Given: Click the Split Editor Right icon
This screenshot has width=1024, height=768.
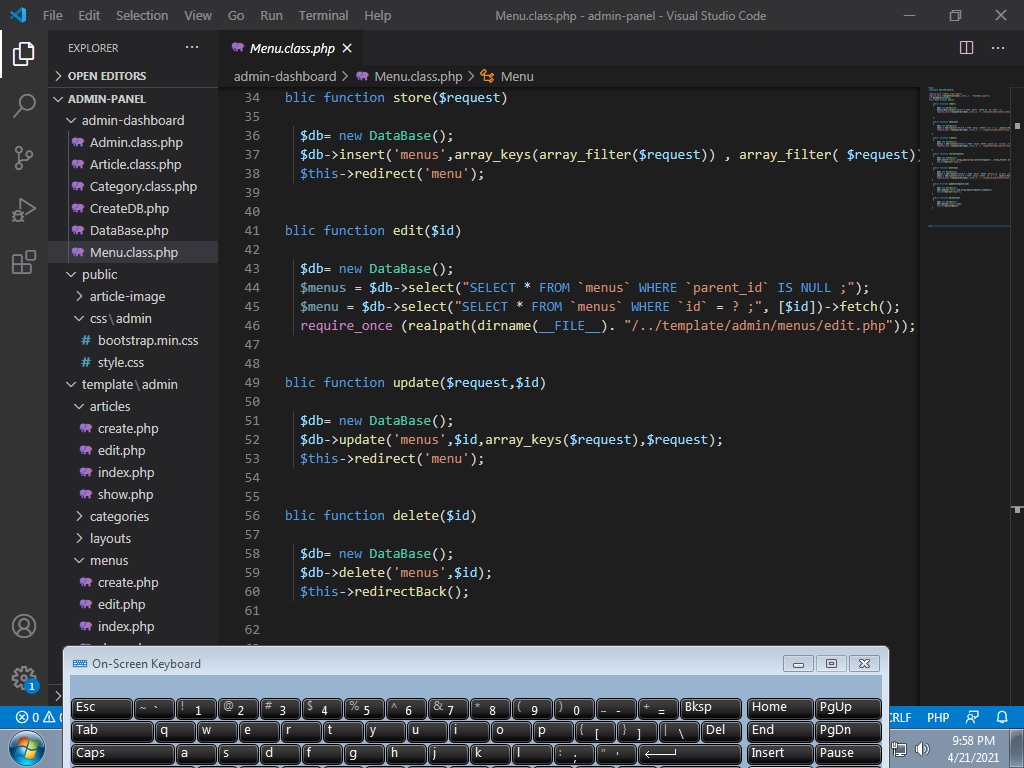Looking at the screenshot, I should click(x=966, y=48).
